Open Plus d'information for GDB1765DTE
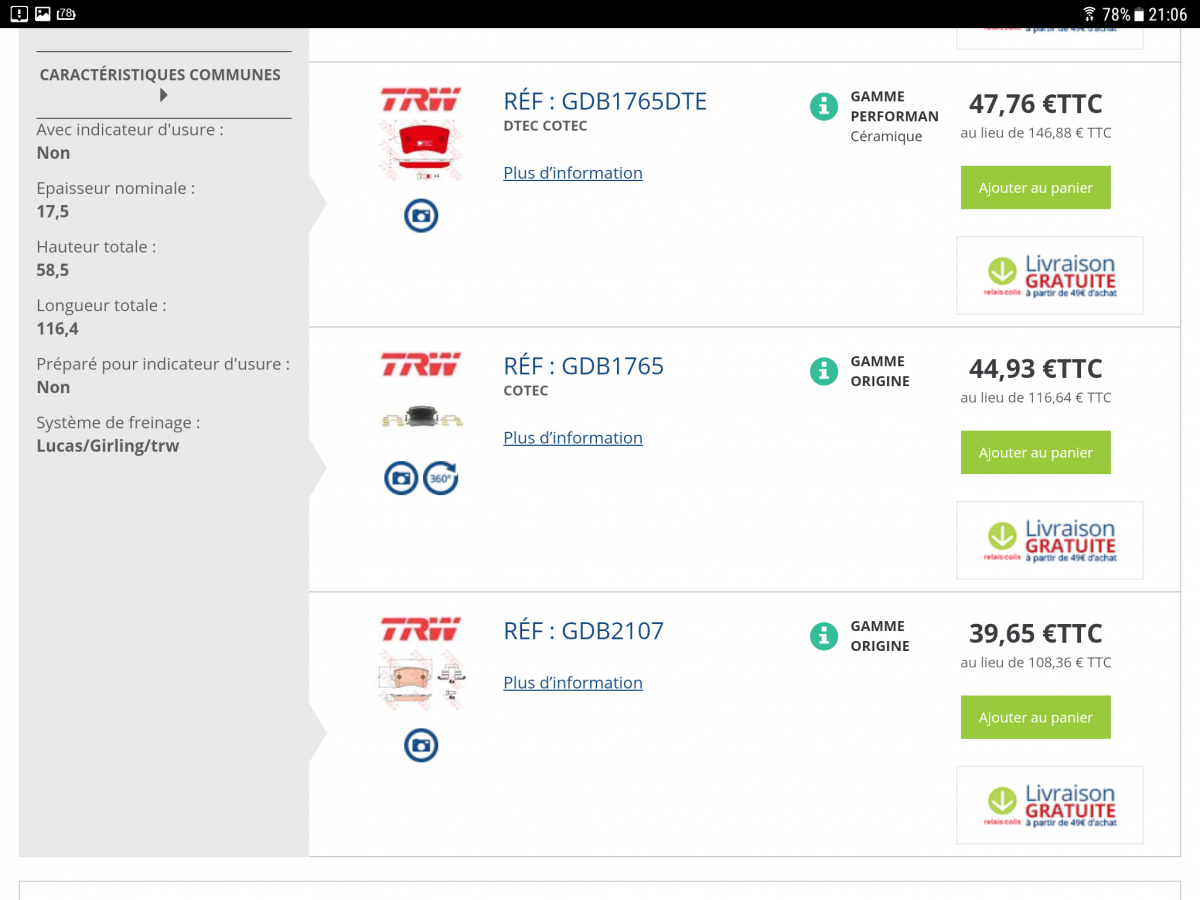1200x900 pixels. coord(573,173)
